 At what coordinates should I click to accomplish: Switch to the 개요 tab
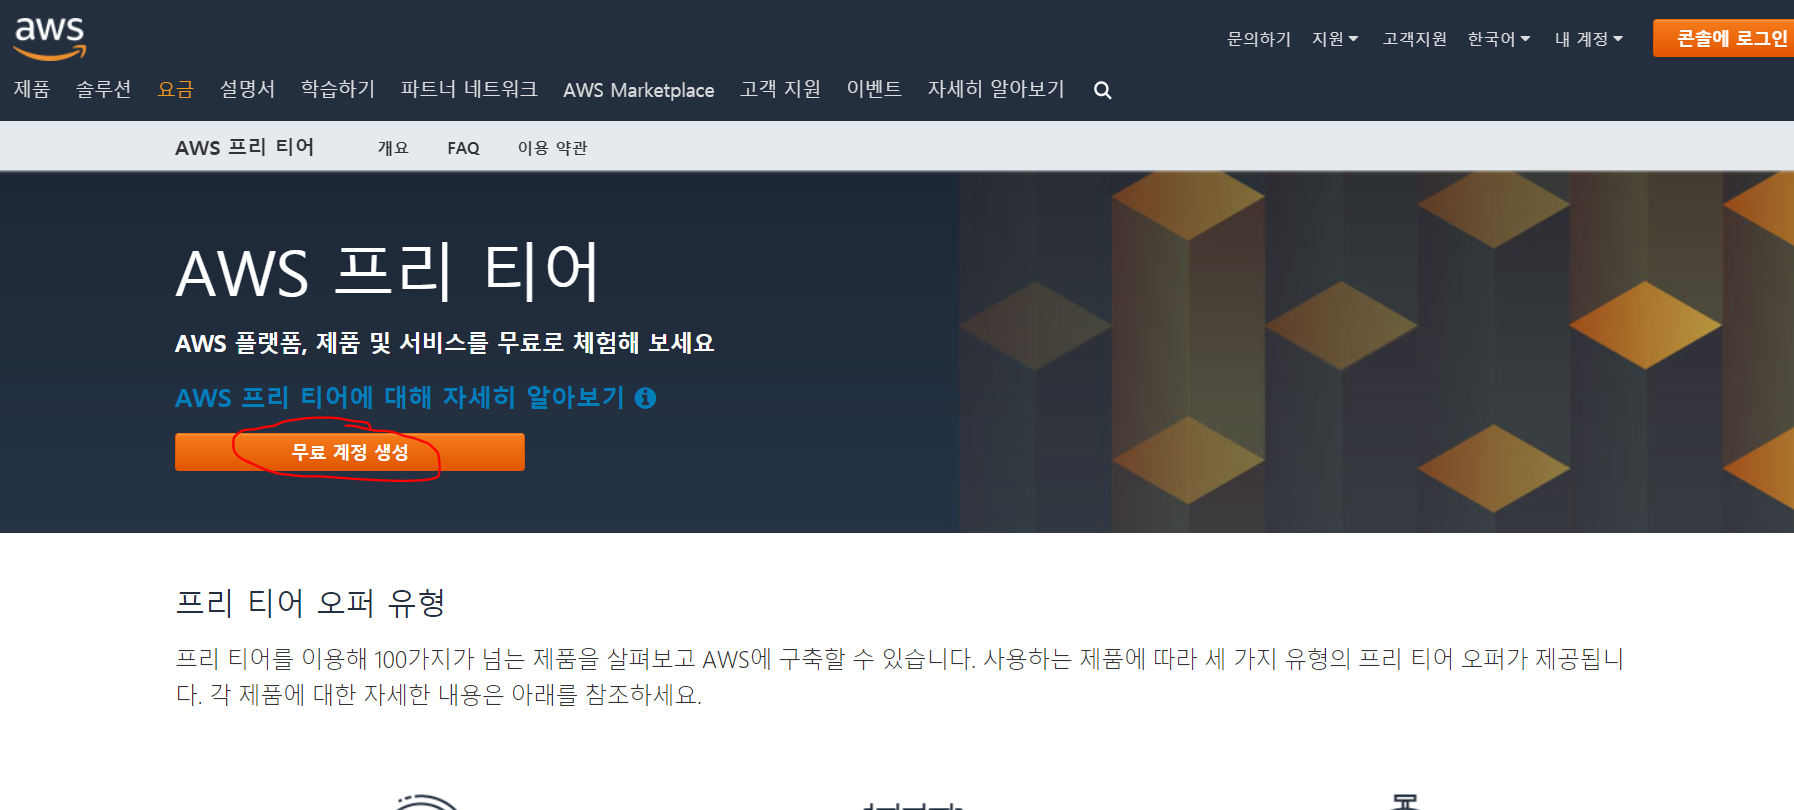pyautogui.click(x=393, y=148)
